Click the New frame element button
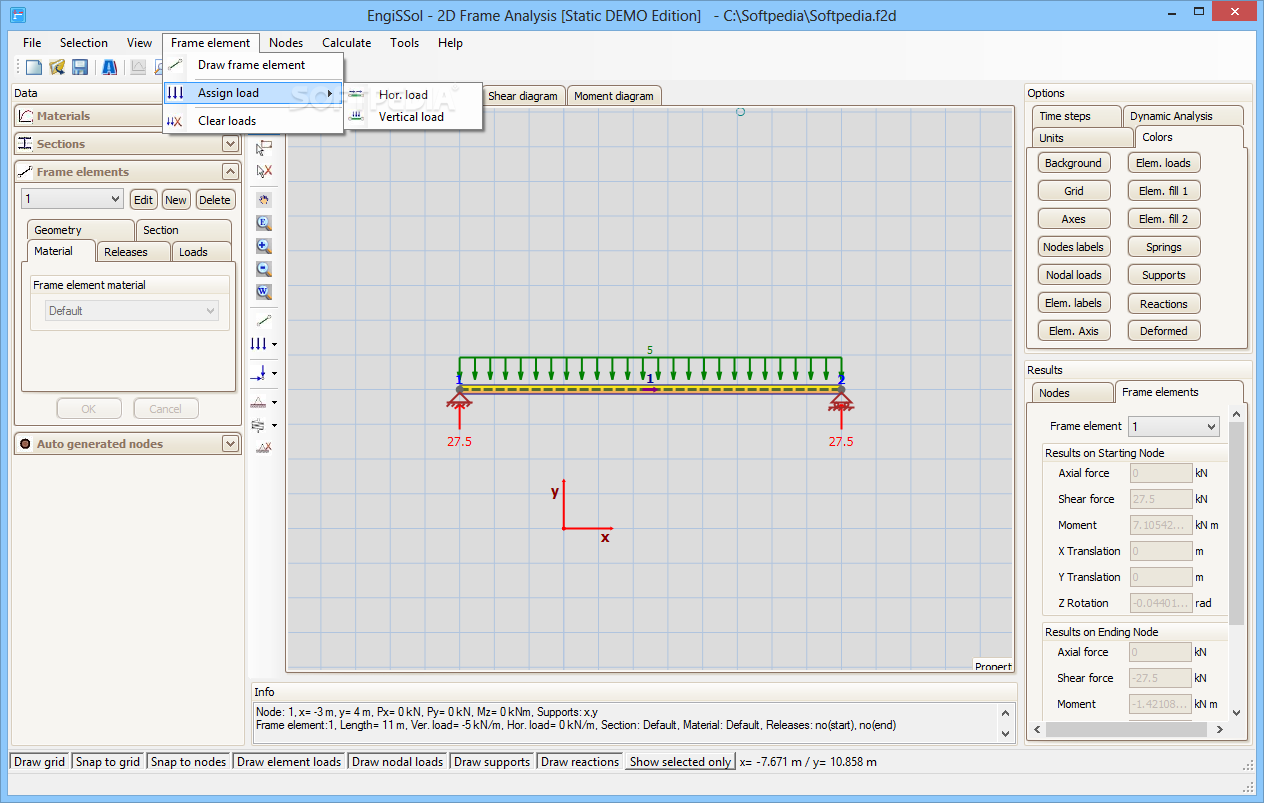 click(x=176, y=200)
